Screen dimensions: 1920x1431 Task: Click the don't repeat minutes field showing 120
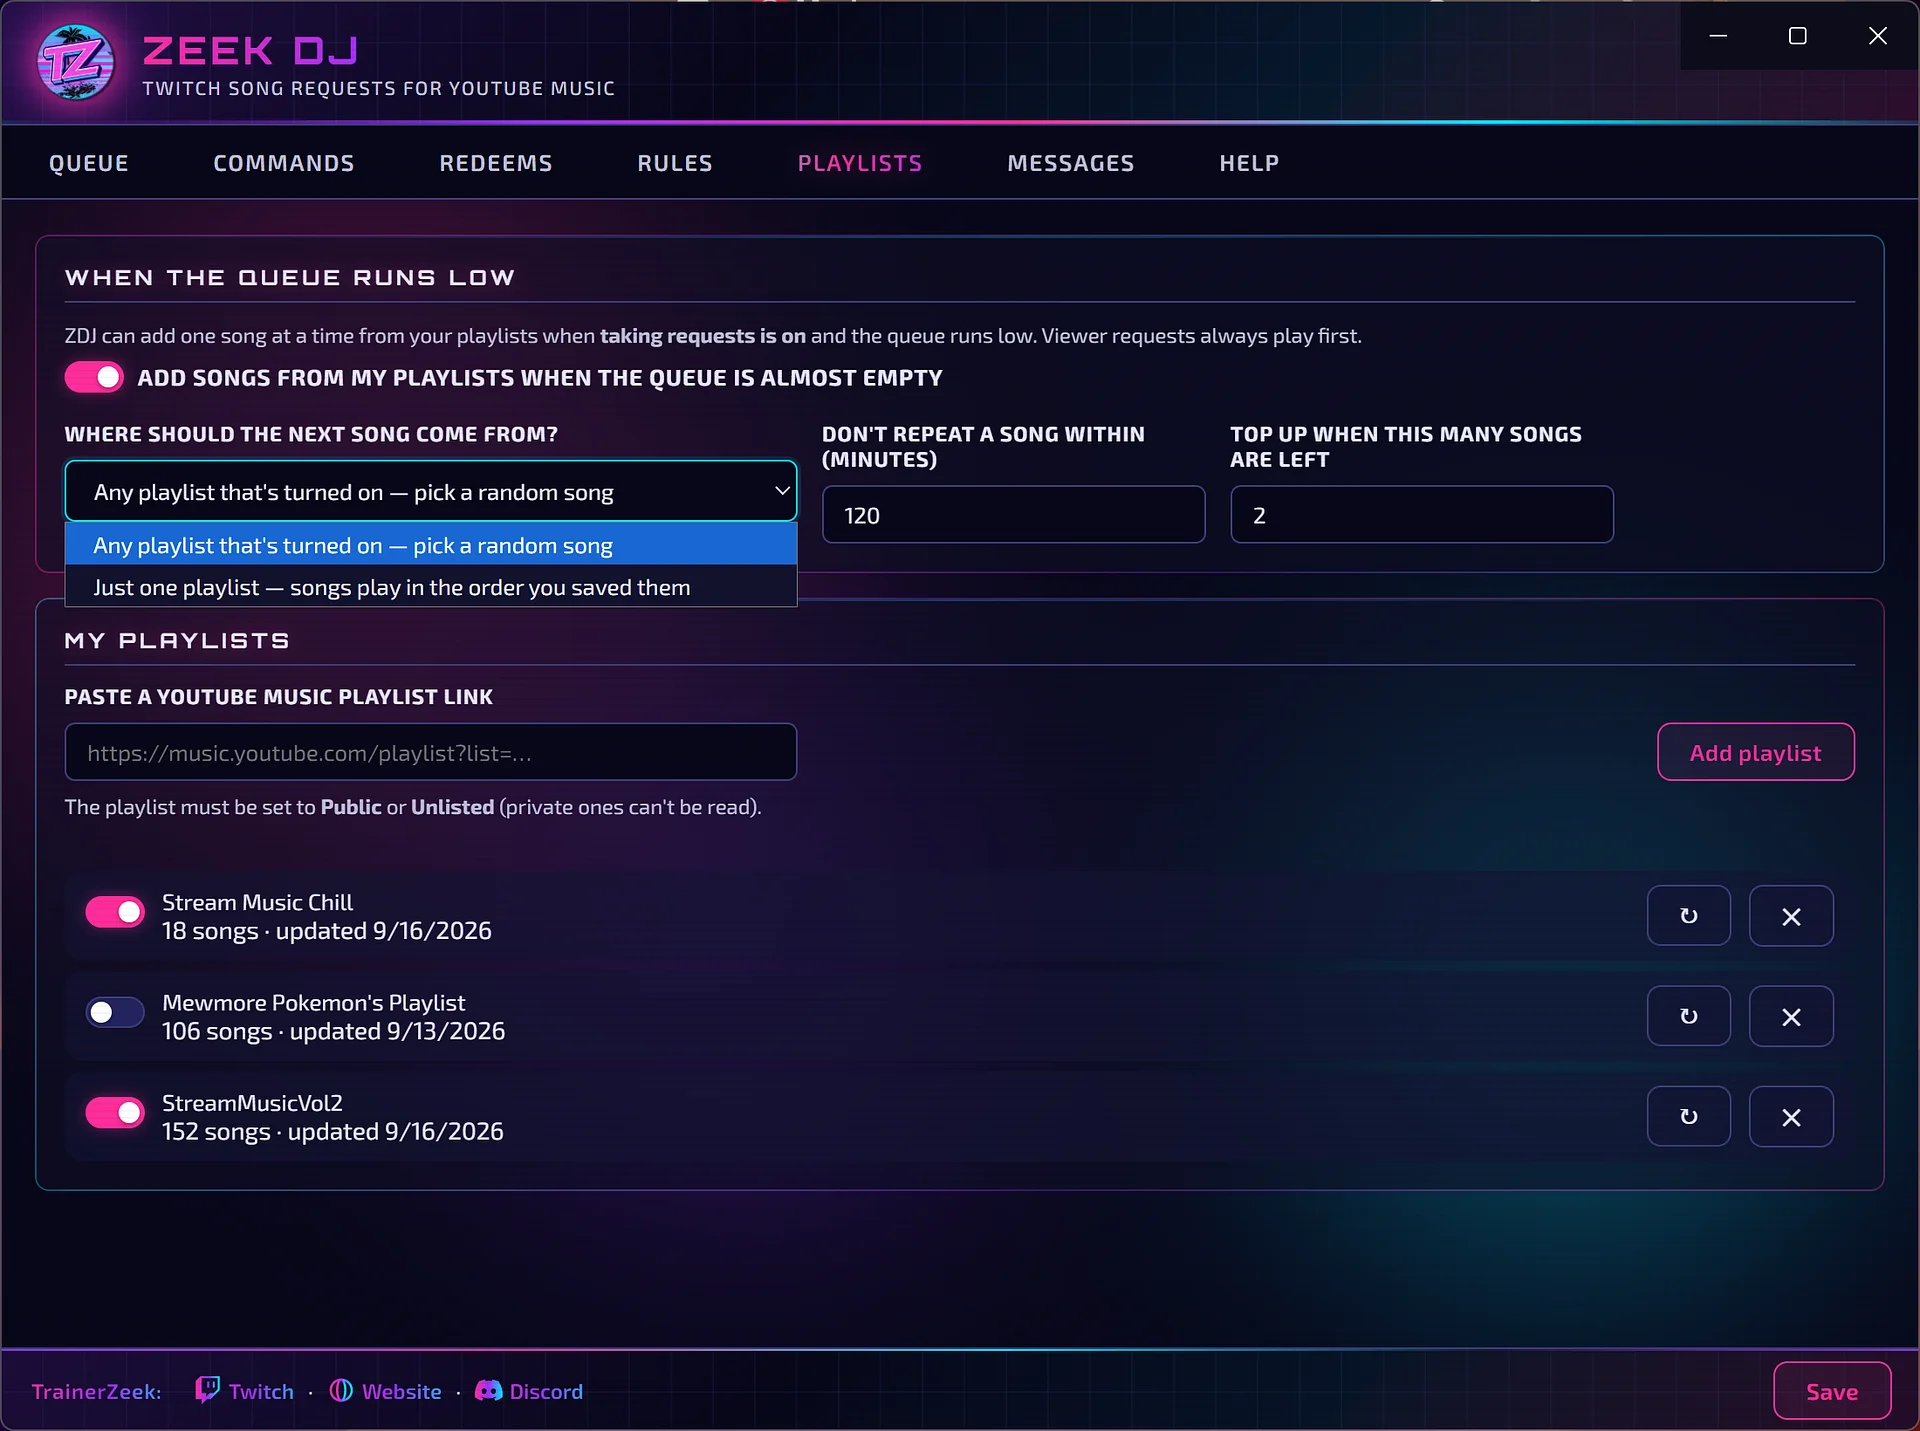(1013, 515)
